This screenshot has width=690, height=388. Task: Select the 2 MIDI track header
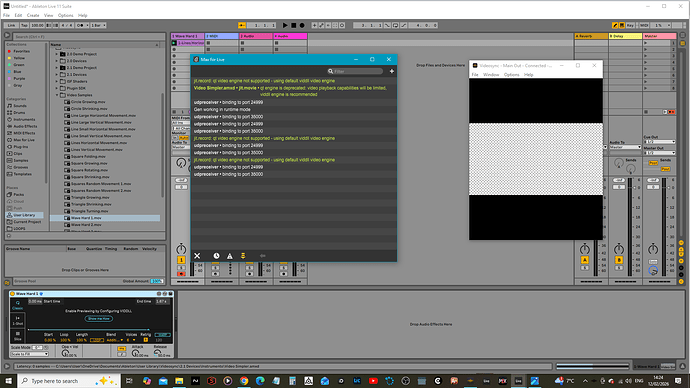point(222,36)
